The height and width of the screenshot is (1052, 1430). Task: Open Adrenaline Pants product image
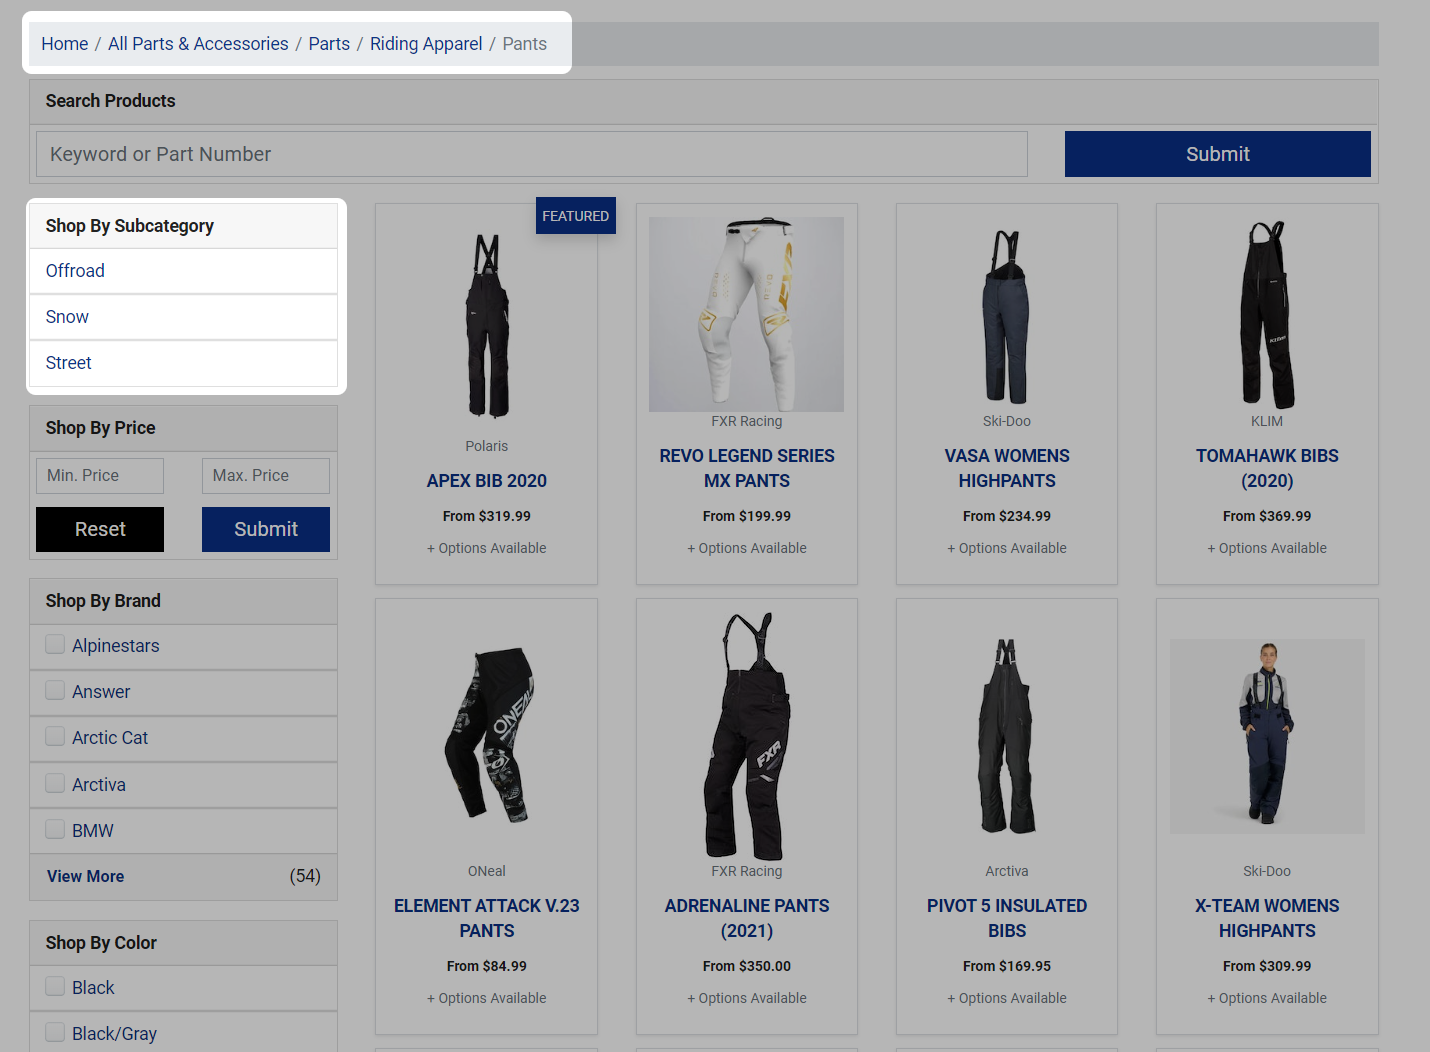pos(747,736)
